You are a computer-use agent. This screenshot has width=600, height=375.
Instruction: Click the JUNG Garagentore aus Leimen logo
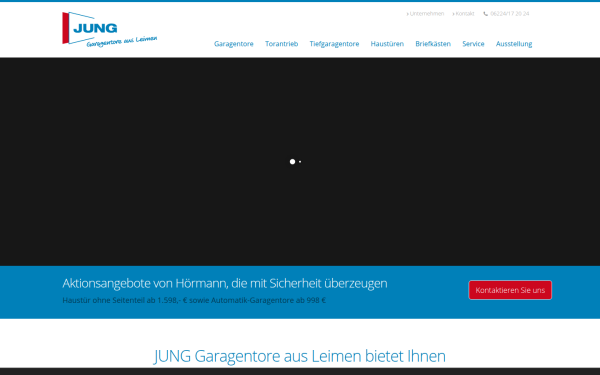click(x=109, y=29)
